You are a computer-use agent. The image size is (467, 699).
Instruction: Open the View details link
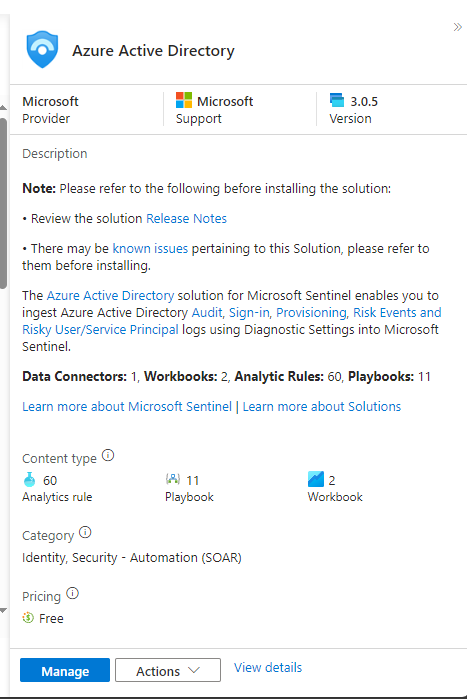tap(268, 667)
